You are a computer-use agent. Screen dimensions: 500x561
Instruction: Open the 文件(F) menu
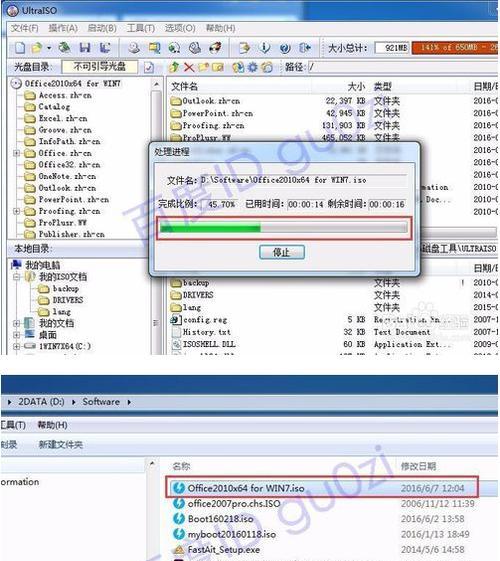[24, 28]
